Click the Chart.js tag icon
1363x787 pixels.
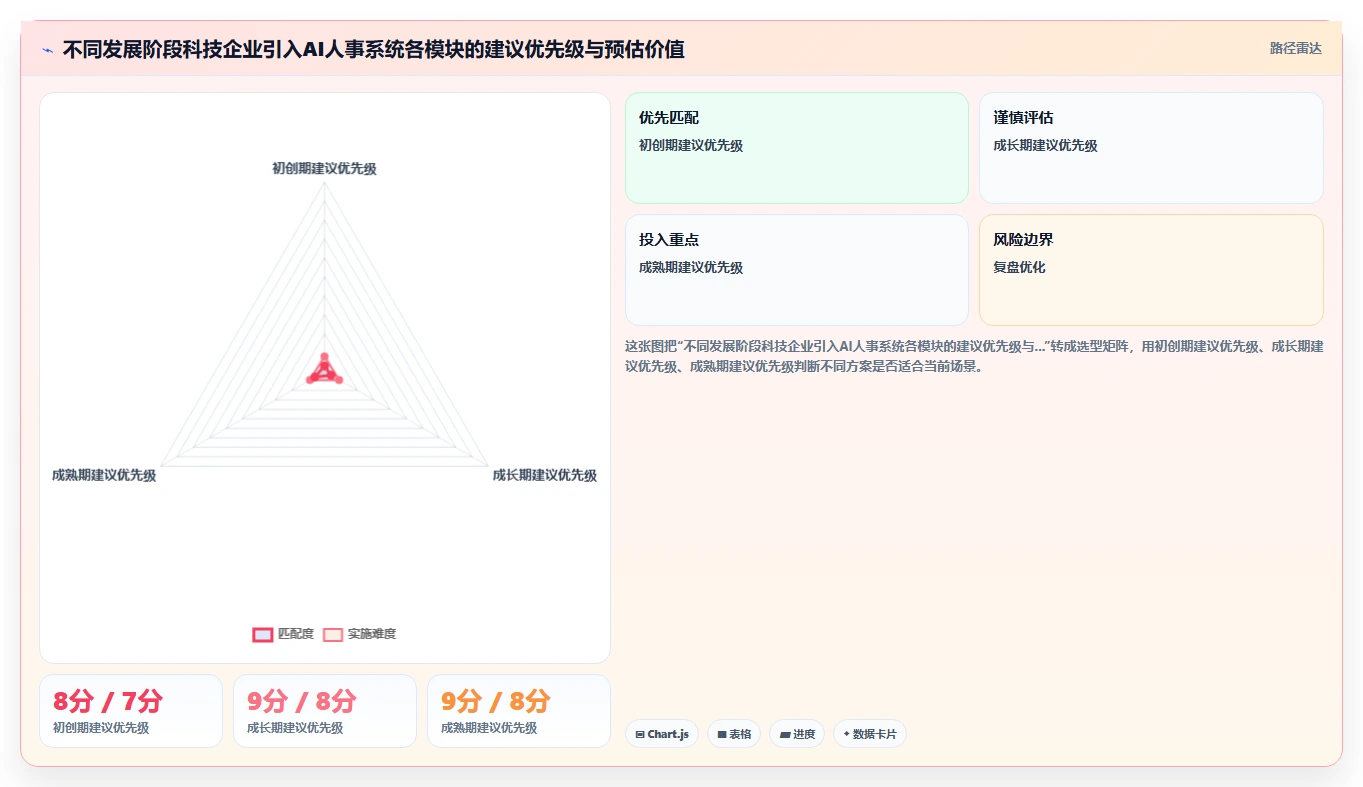640,734
